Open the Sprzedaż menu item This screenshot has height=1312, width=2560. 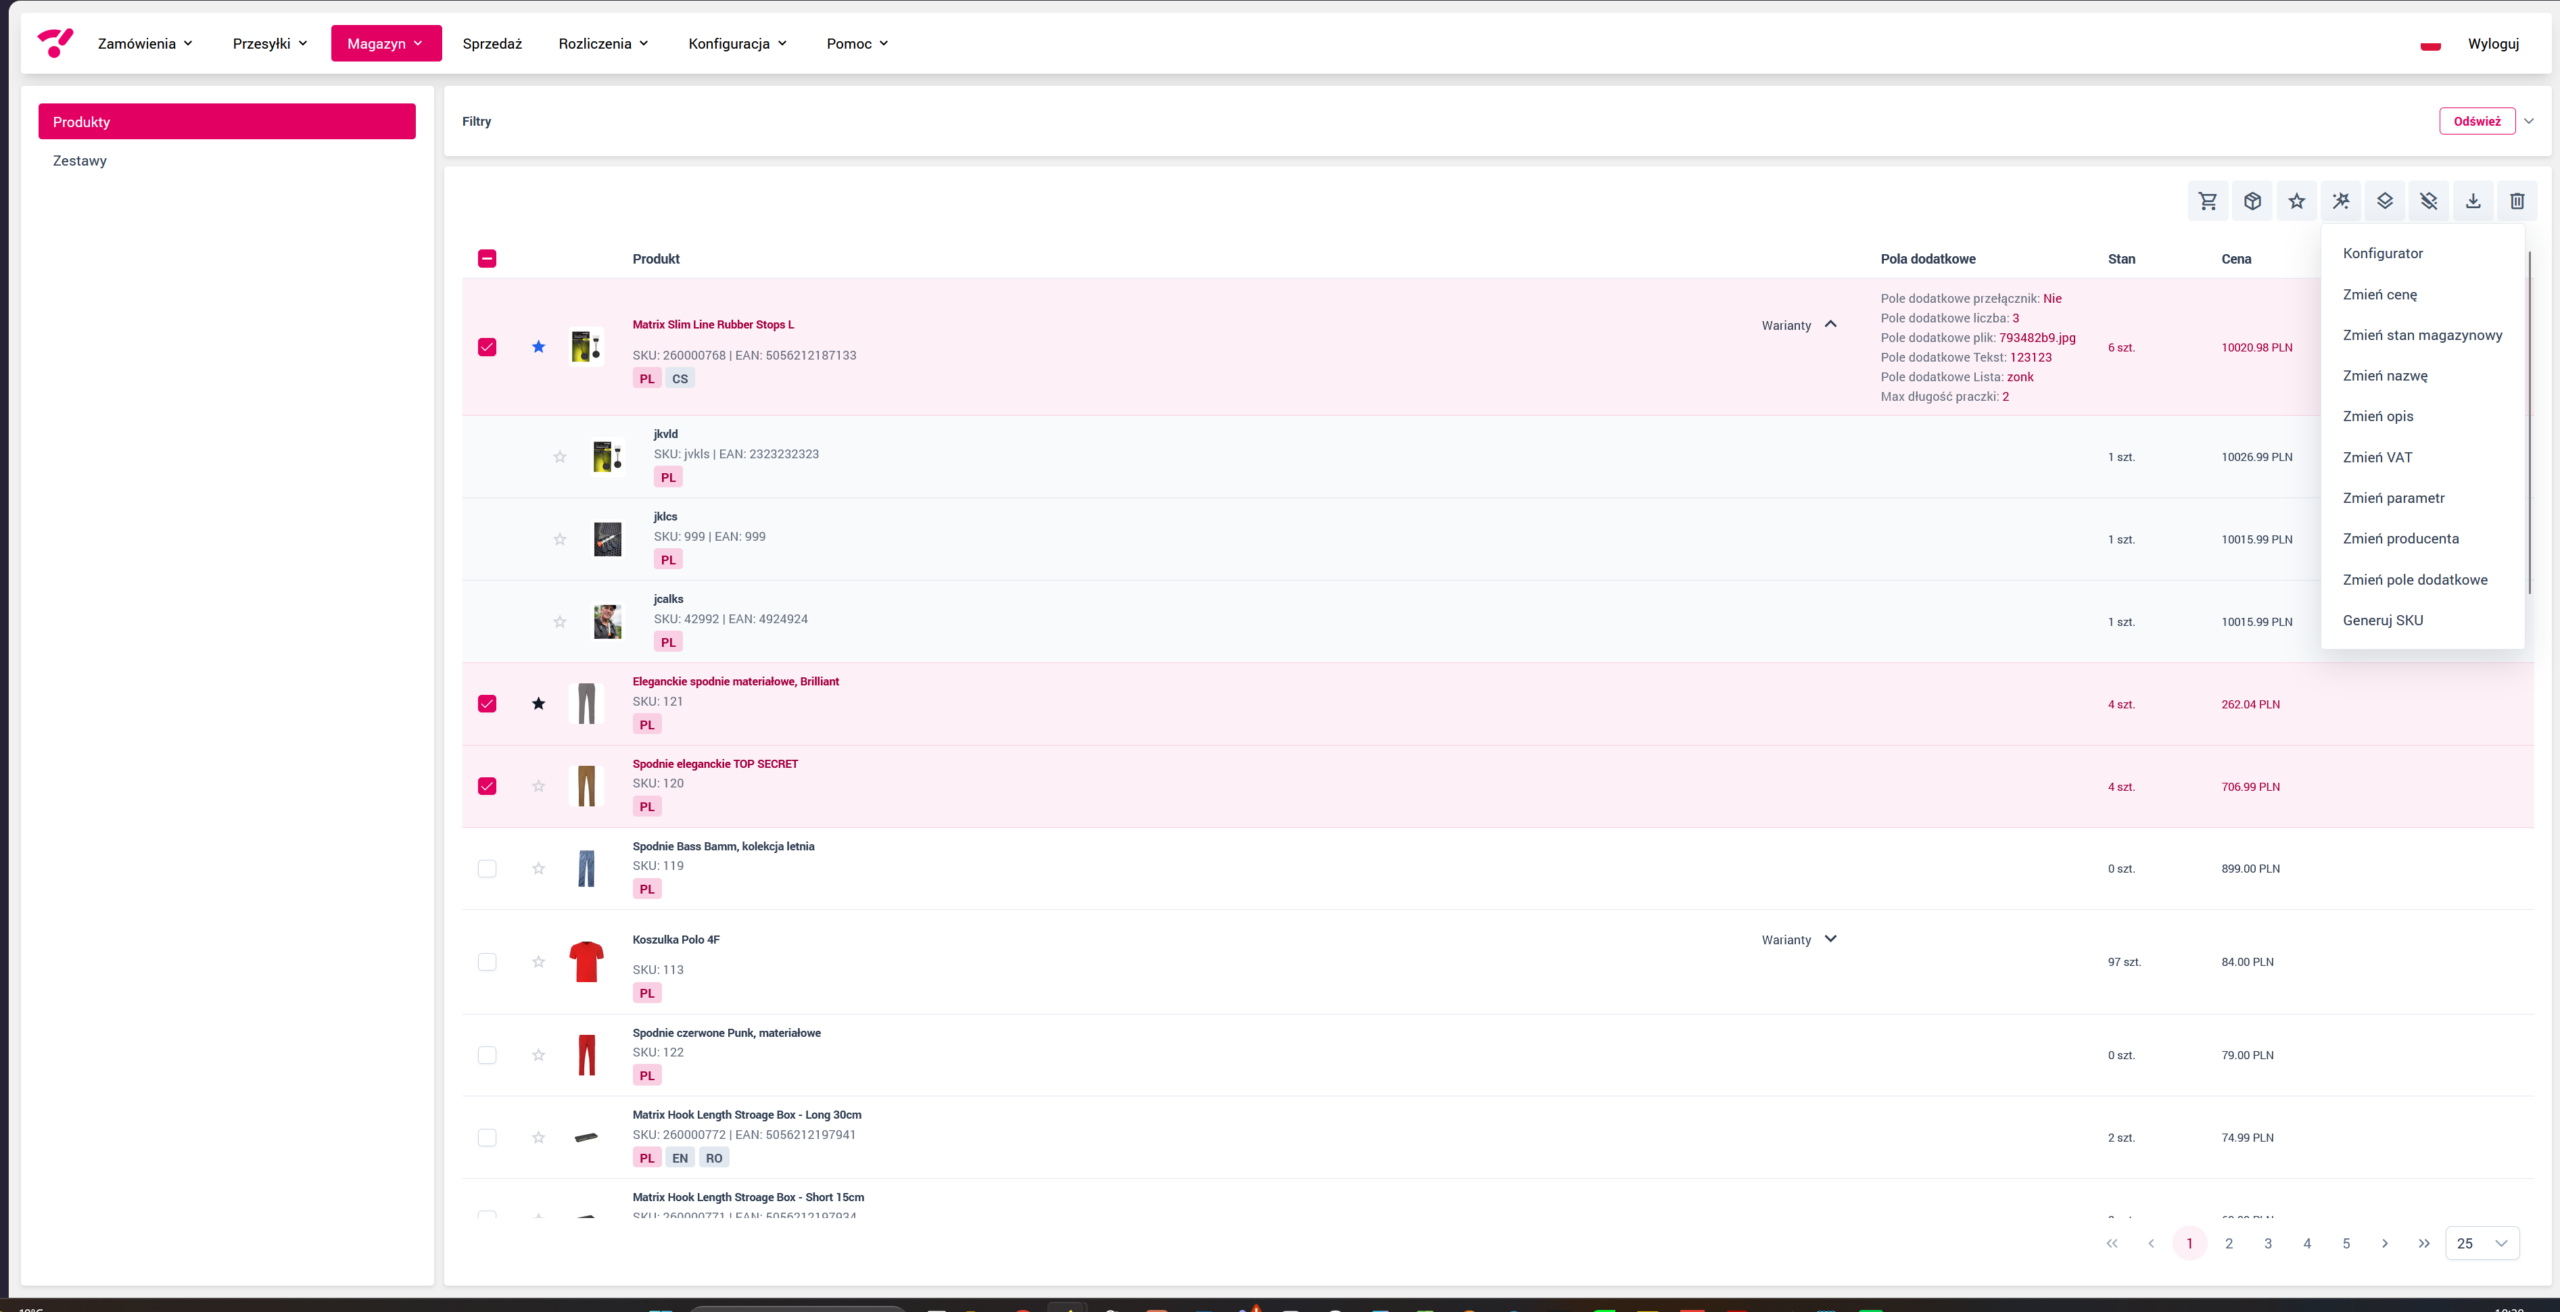tap(492, 43)
